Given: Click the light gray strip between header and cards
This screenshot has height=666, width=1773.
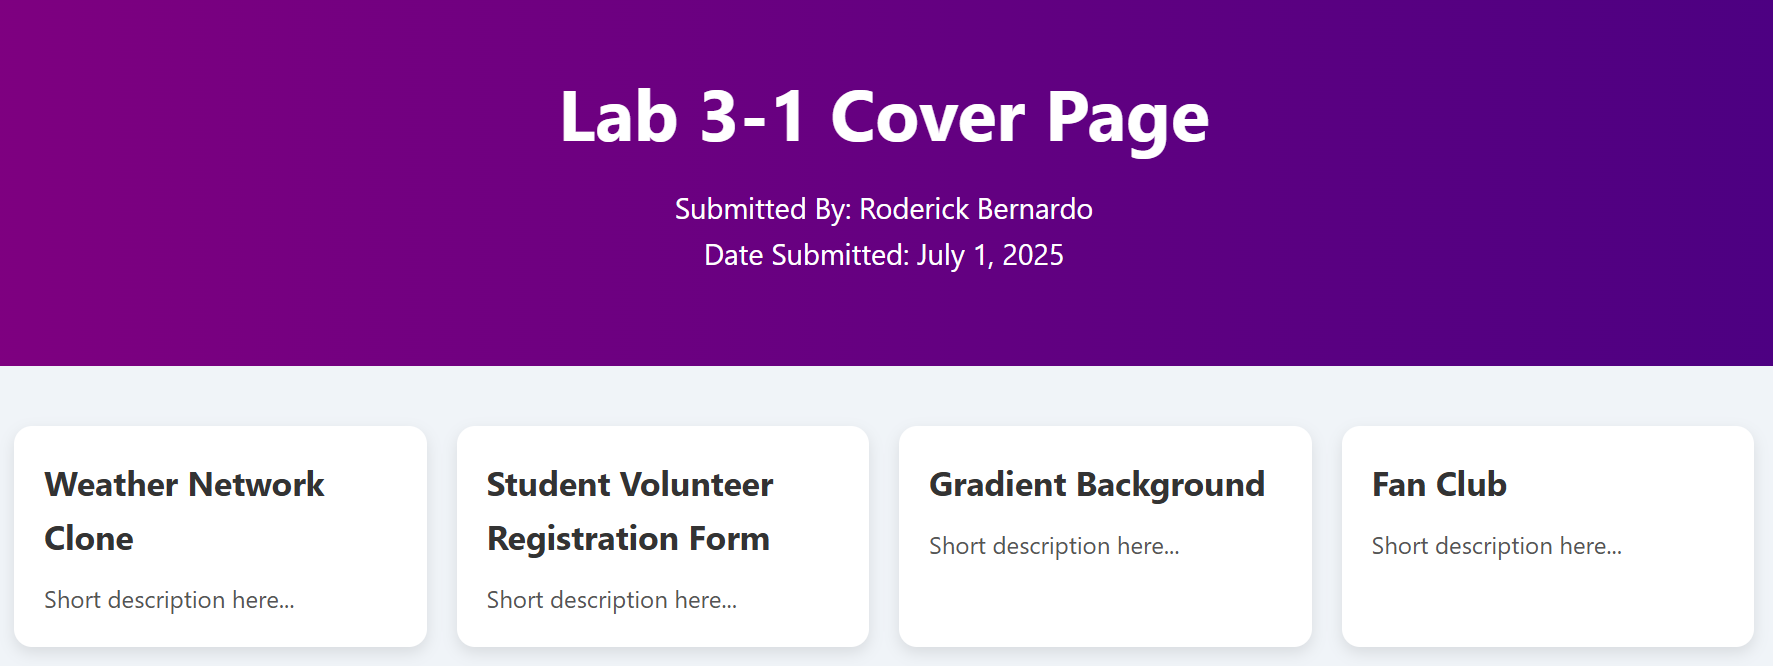Looking at the screenshot, I should (x=886, y=396).
